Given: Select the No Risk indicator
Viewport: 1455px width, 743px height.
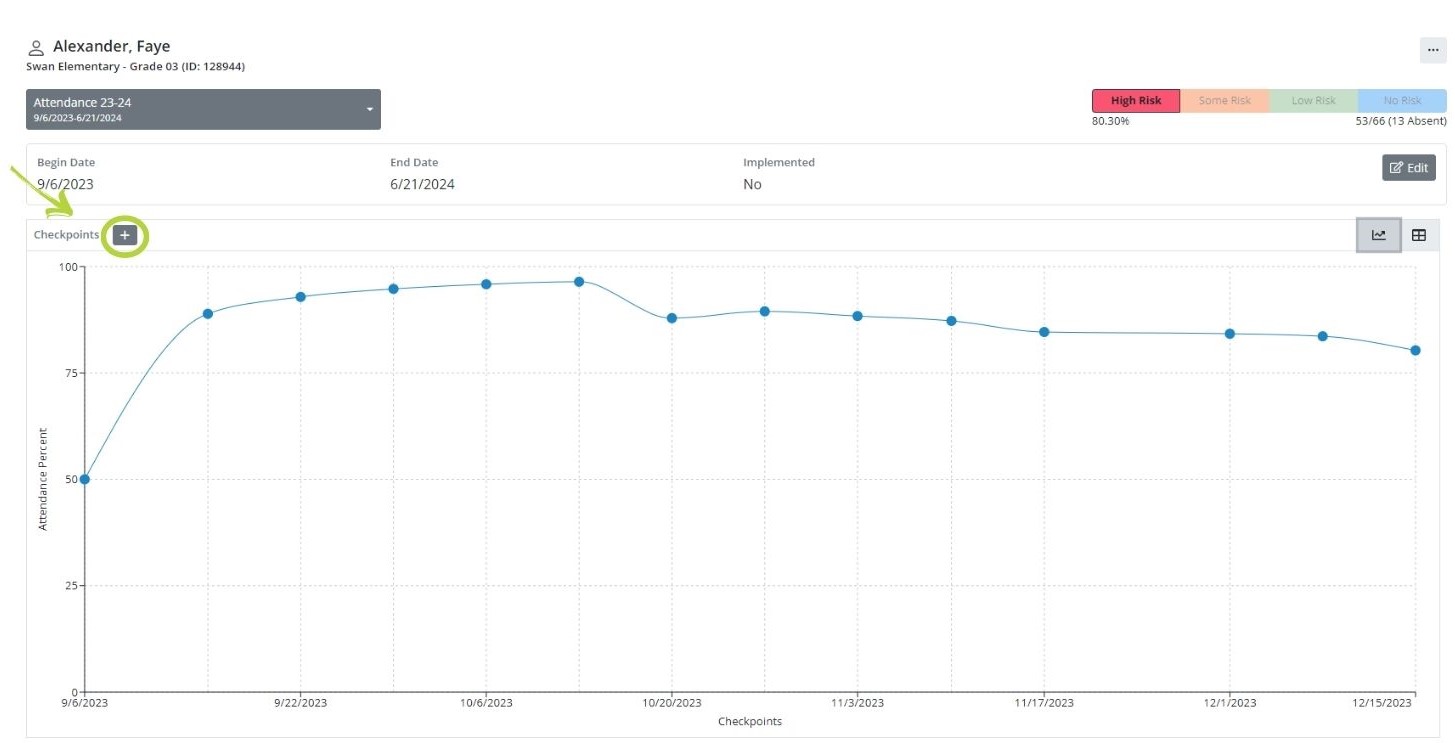Looking at the screenshot, I should pos(1402,101).
